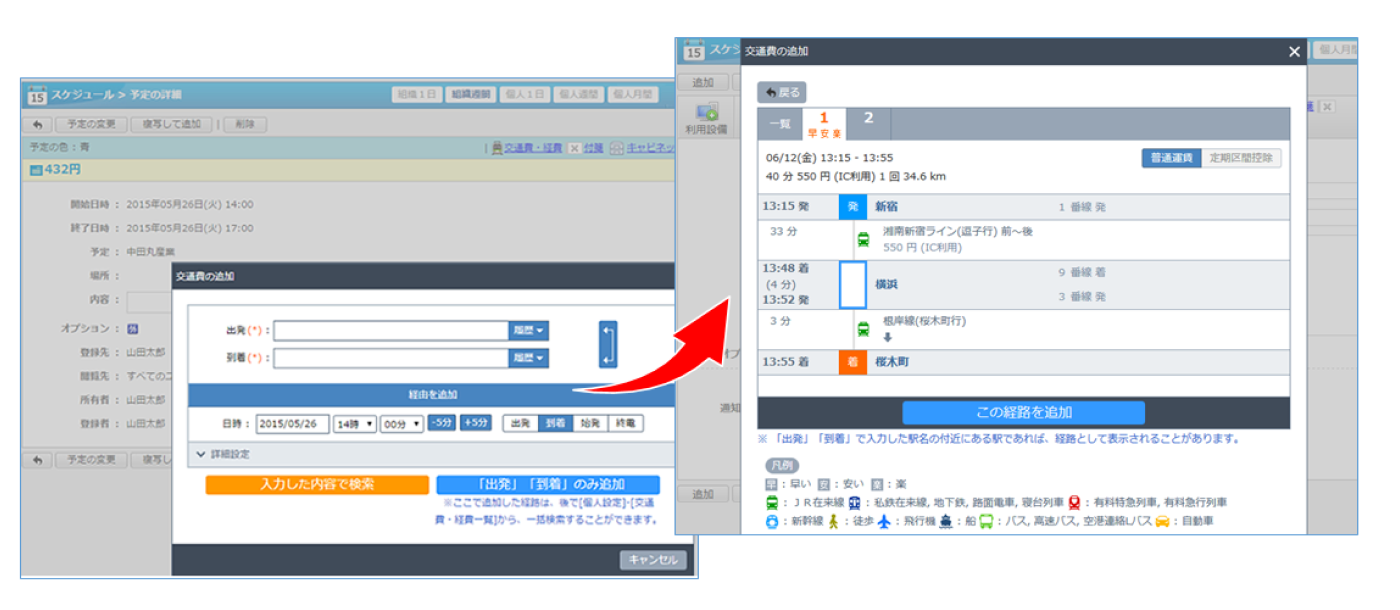Click この経路を追加 button
1400x610 pixels.
1023,413
